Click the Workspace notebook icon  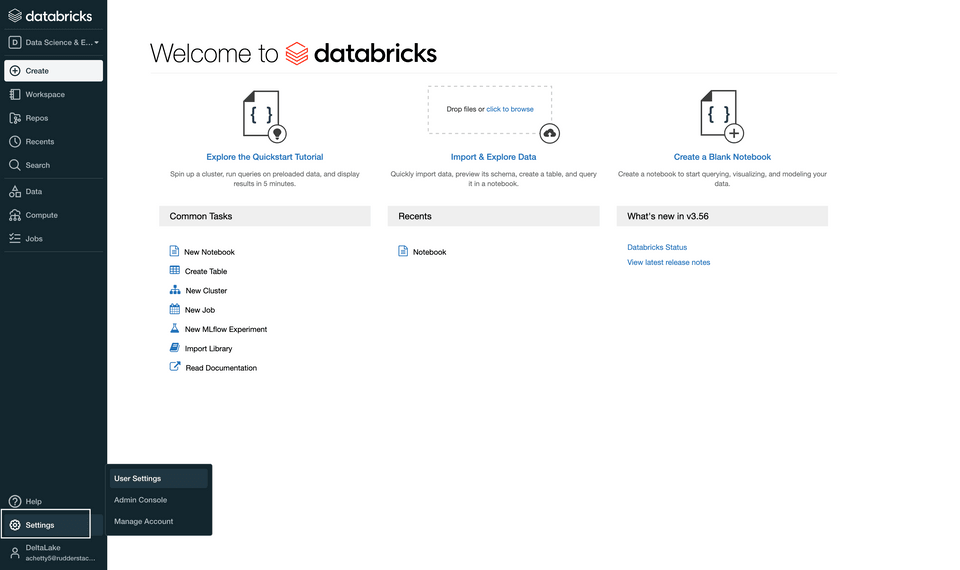15,94
